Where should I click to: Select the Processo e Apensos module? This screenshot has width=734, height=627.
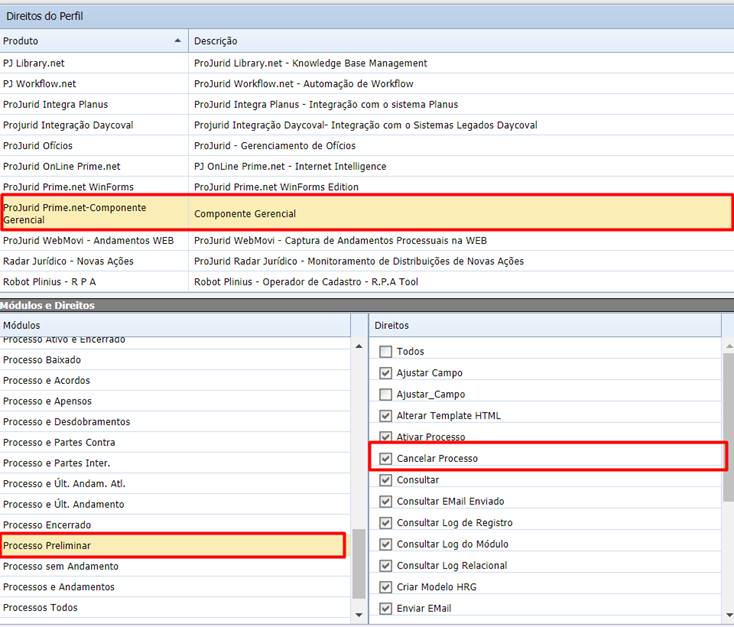[x=175, y=401]
